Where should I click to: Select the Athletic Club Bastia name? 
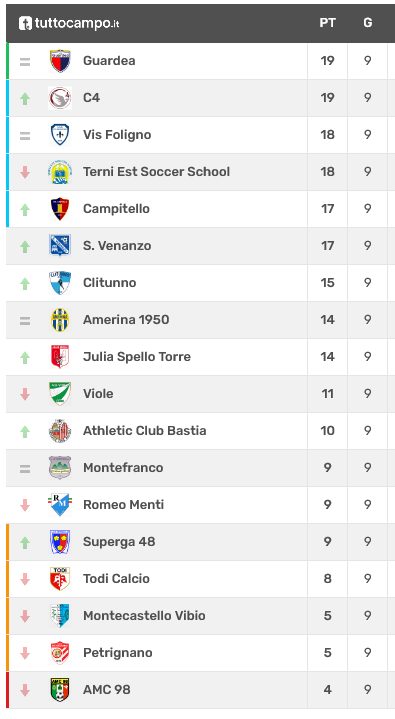point(145,431)
